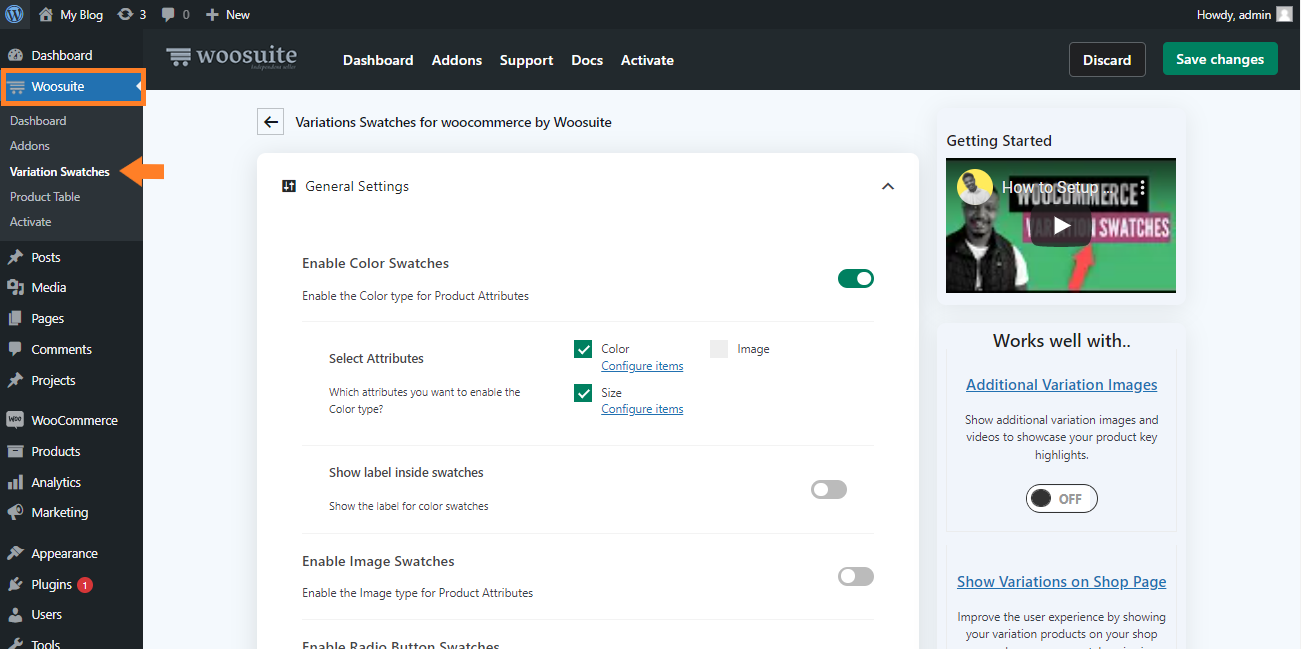Click the Woosuite cart icon in sidebar
Image resolution: width=1301 pixels, height=649 pixels.
(15, 87)
